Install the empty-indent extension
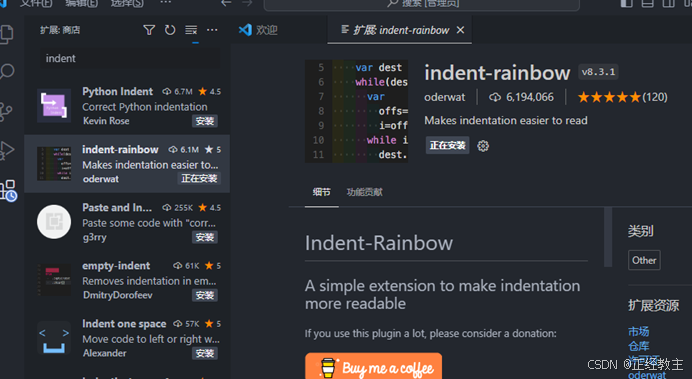 [x=205, y=295]
